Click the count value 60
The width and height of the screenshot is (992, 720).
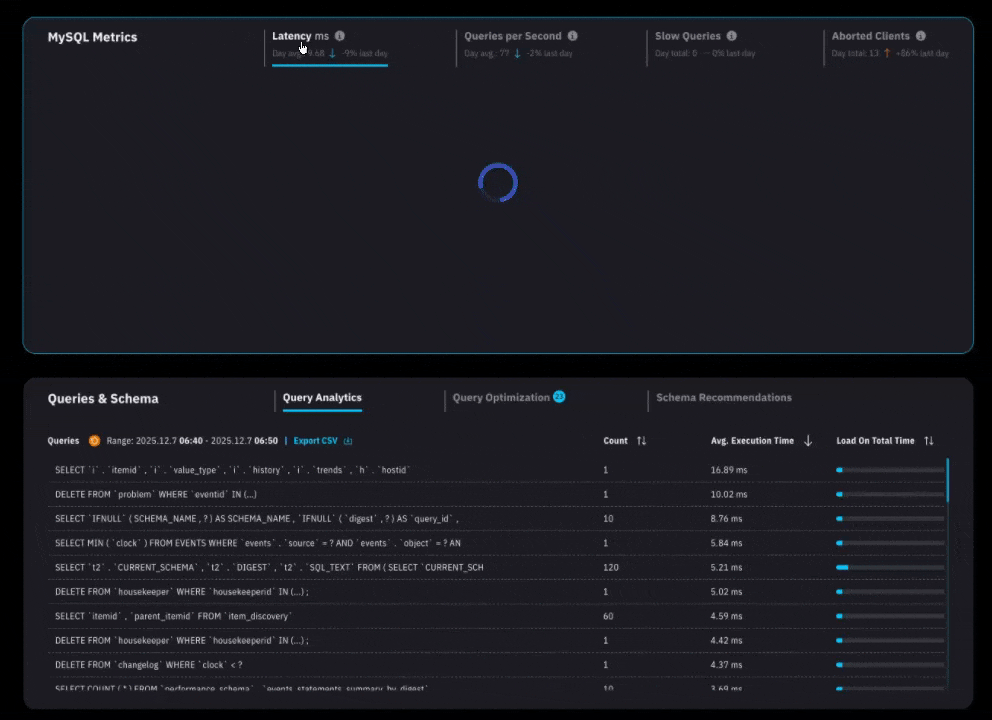click(608, 616)
